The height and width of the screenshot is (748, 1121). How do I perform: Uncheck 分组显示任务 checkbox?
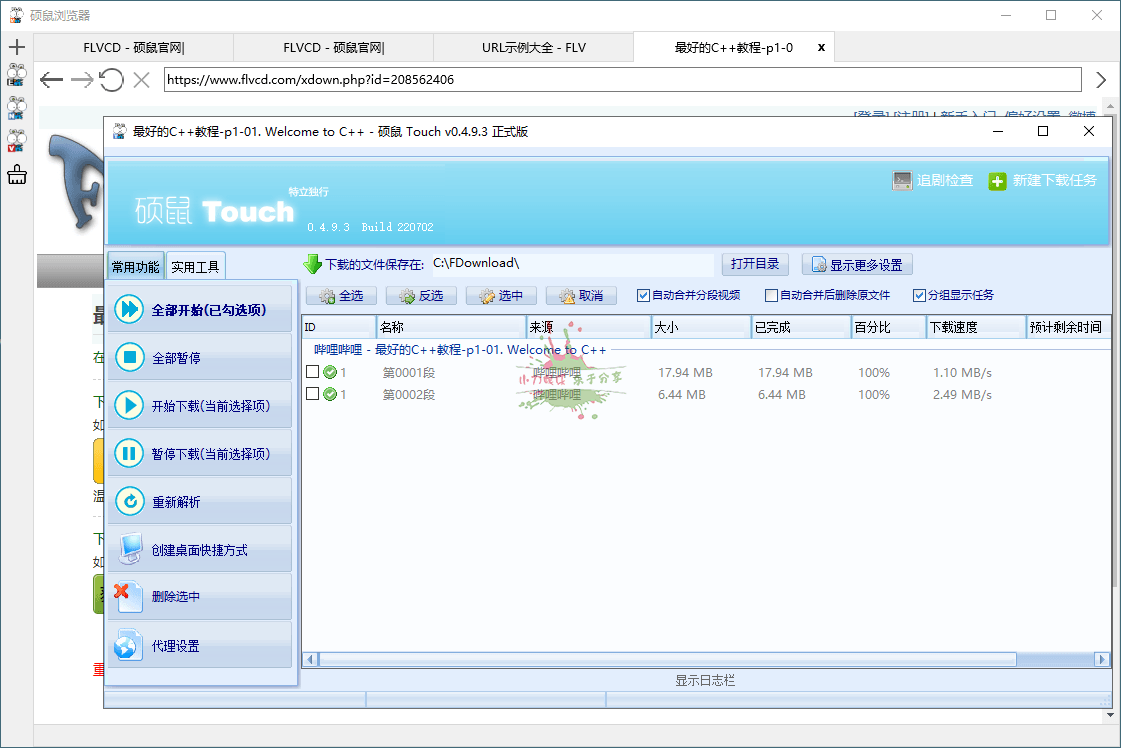click(x=919, y=296)
